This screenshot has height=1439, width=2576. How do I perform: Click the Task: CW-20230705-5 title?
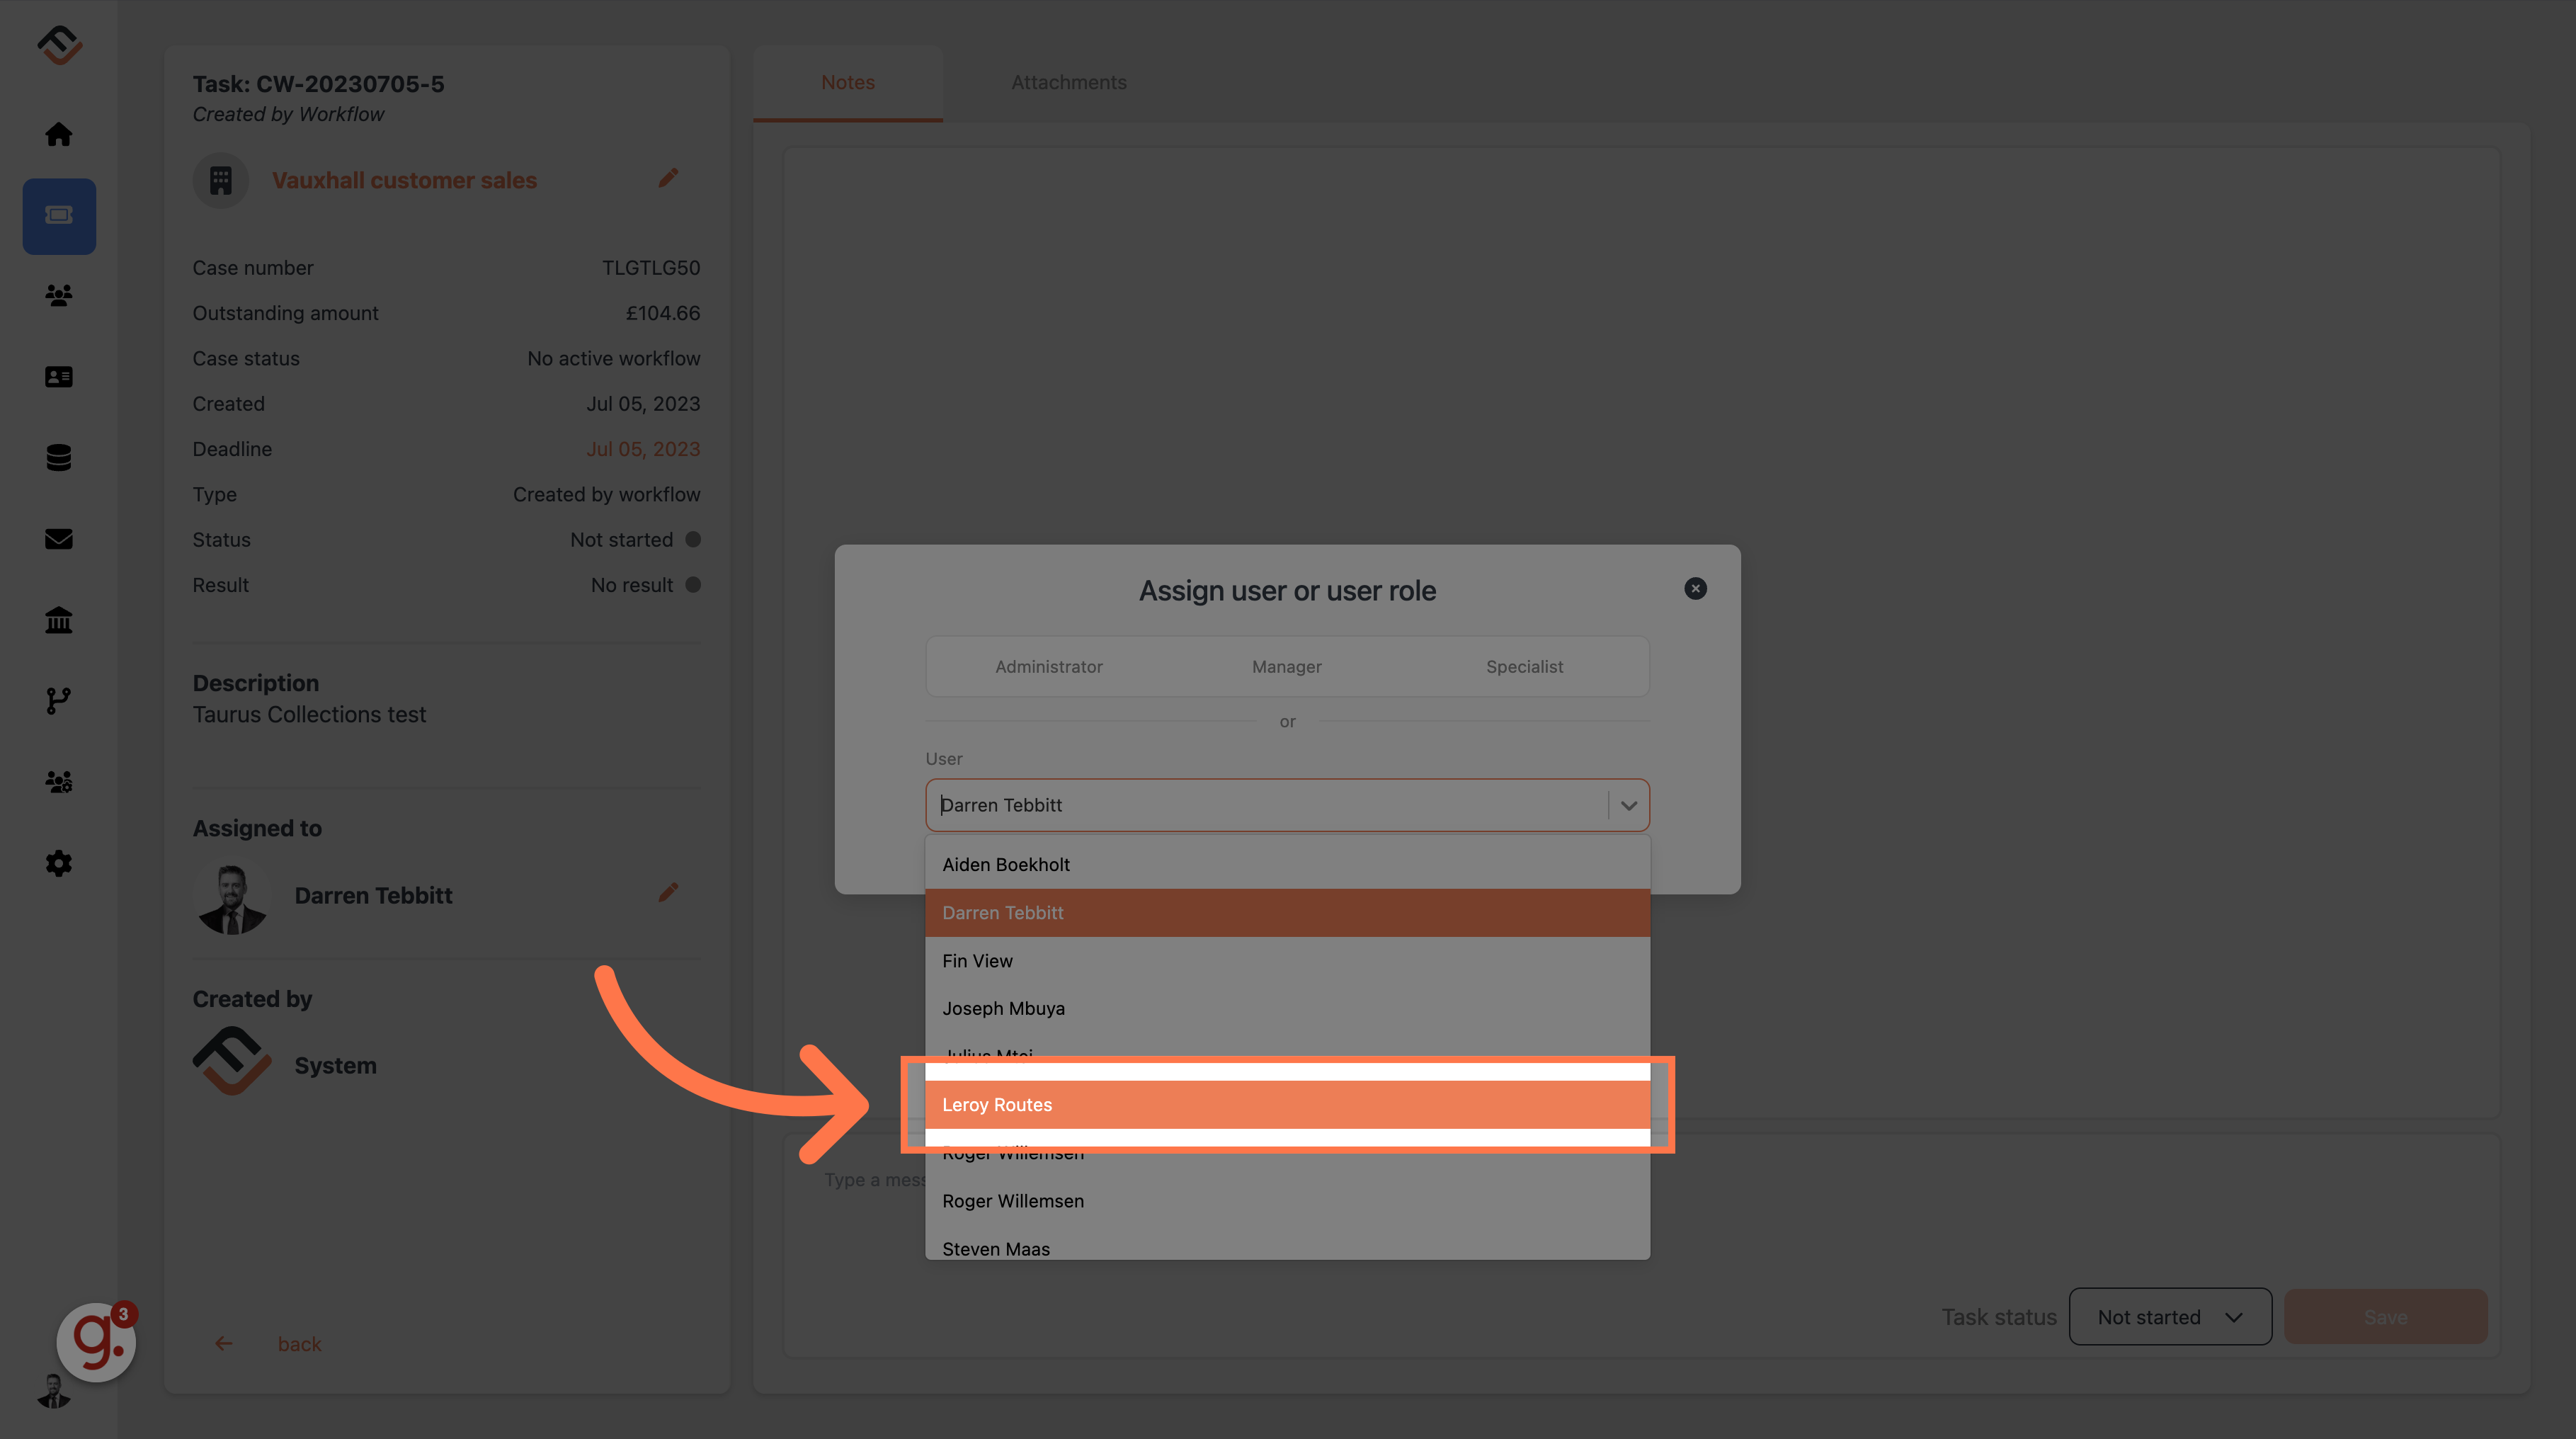(x=318, y=84)
